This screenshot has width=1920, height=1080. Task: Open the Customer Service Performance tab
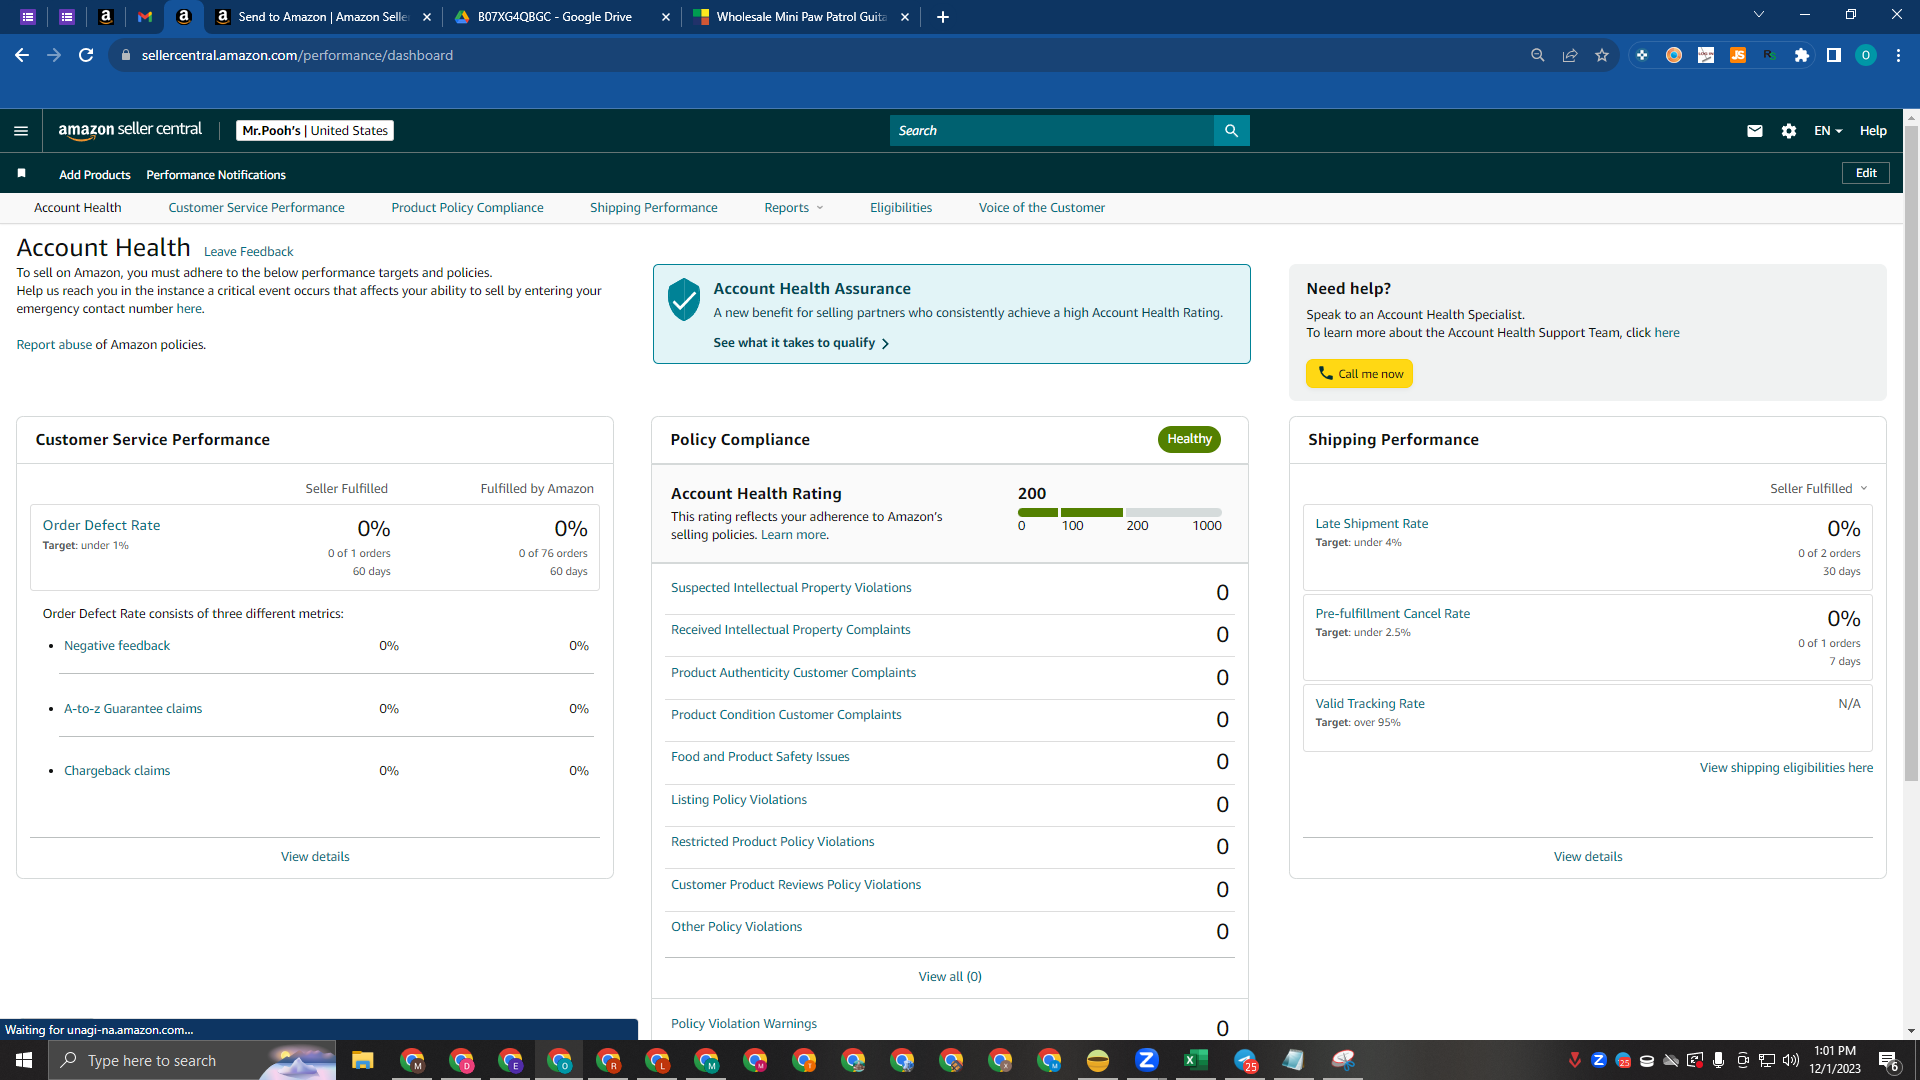[x=256, y=208]
